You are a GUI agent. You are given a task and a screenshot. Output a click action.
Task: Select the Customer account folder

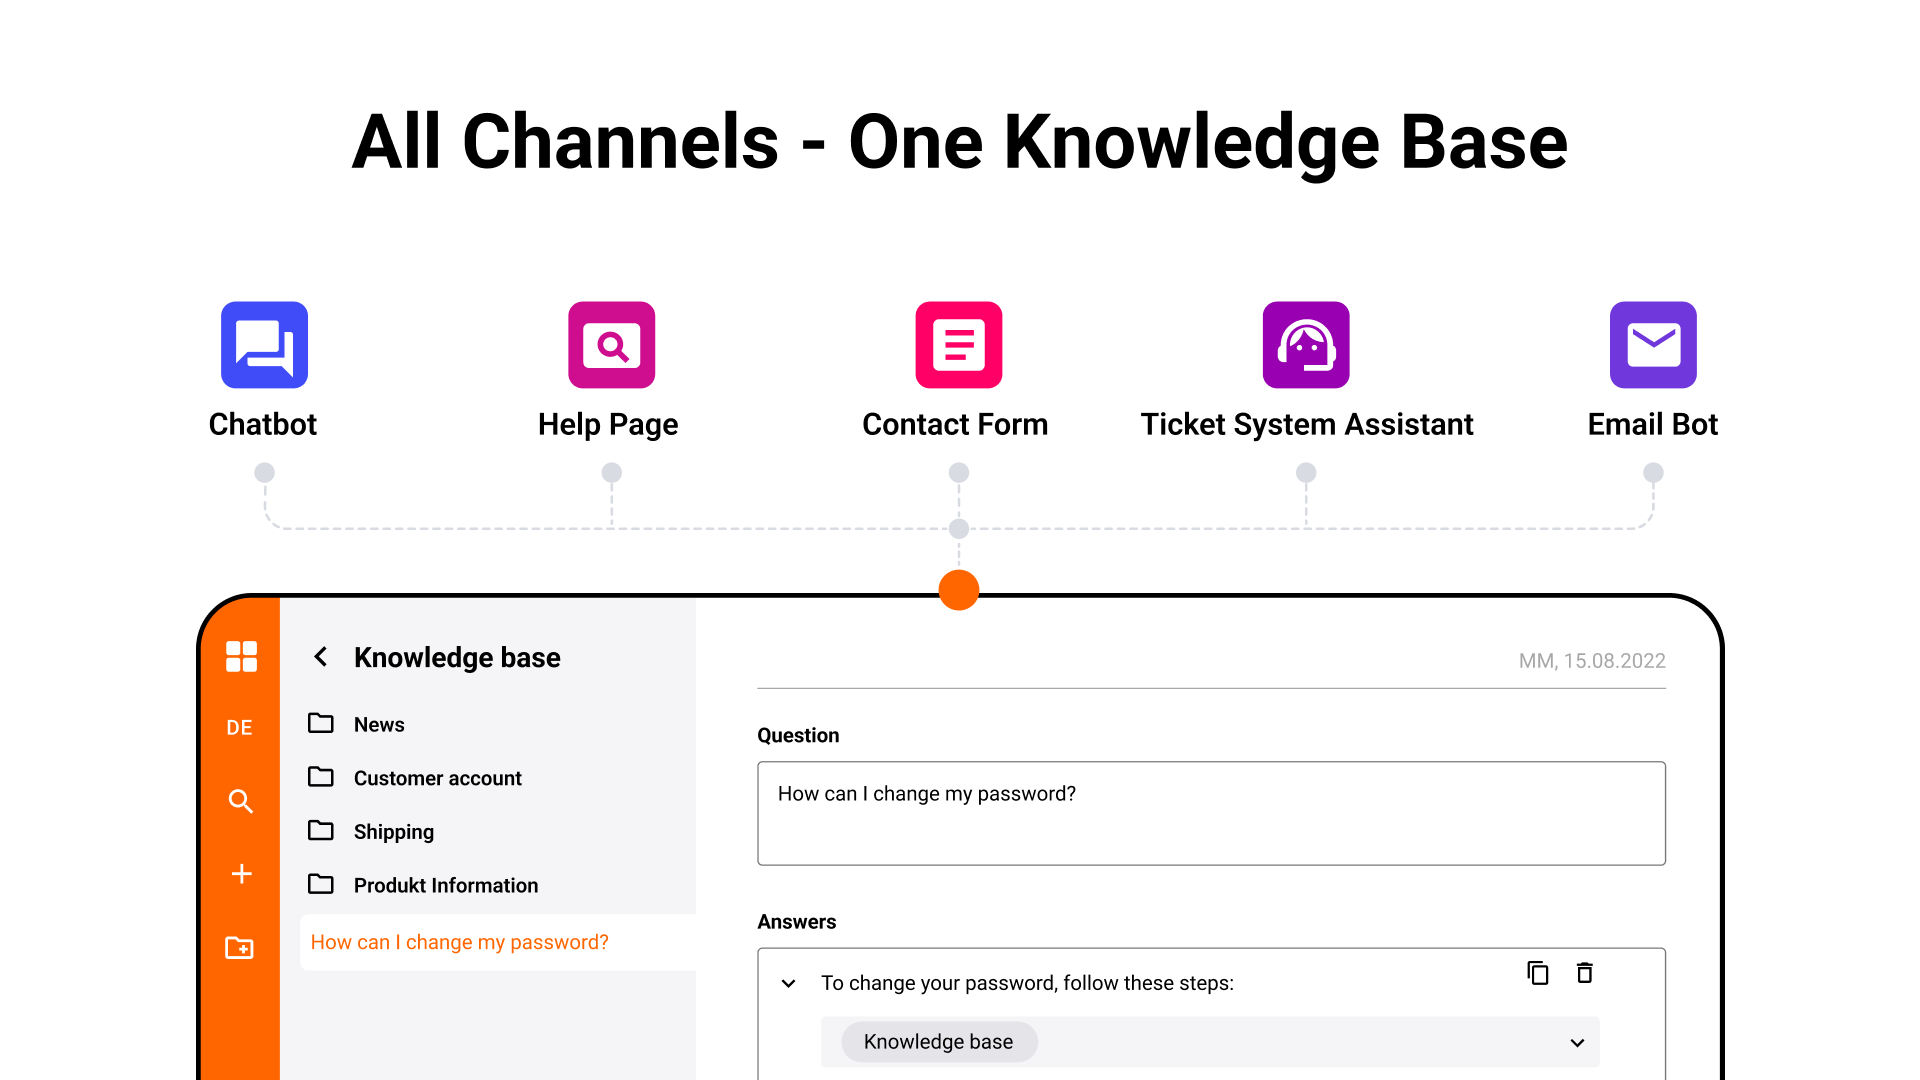(x=435, y=778)
